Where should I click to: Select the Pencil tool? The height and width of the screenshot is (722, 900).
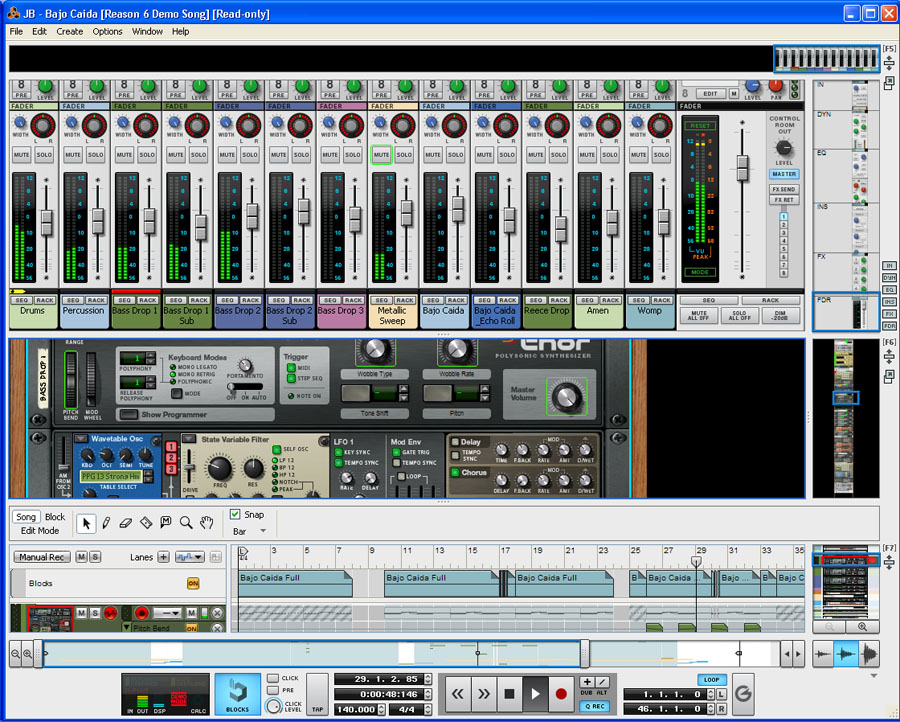pyautogui.click(x=106, y=523)
